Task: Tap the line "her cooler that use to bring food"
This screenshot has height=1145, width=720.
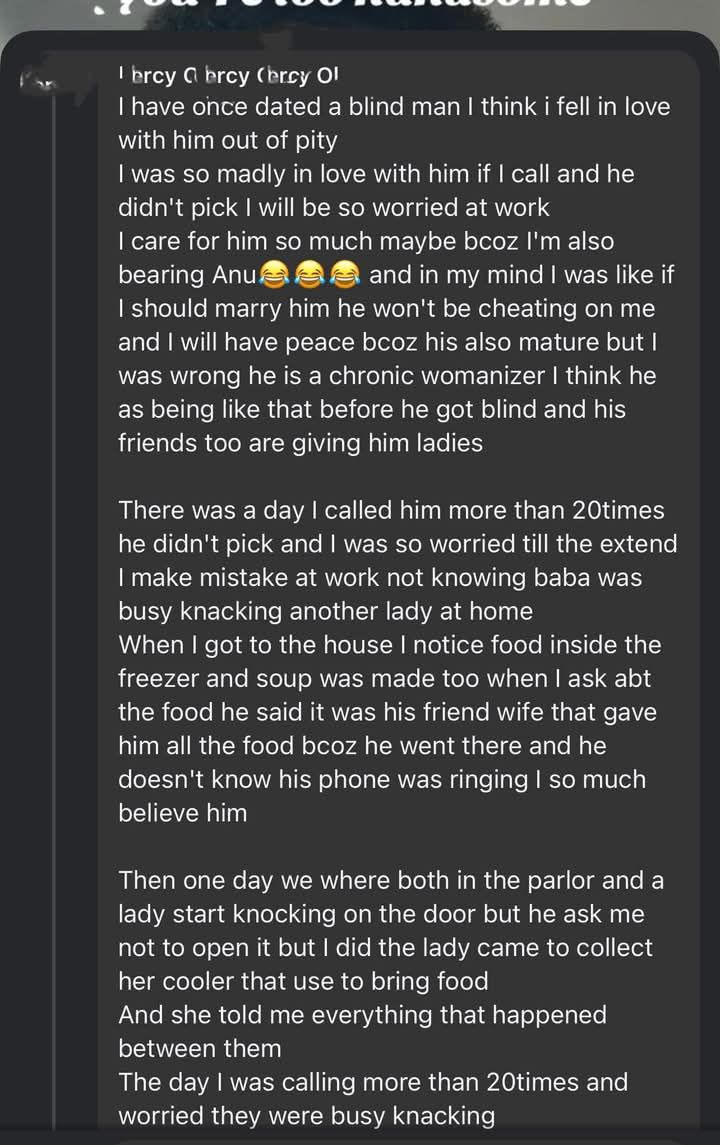Action: pos(303,981)
